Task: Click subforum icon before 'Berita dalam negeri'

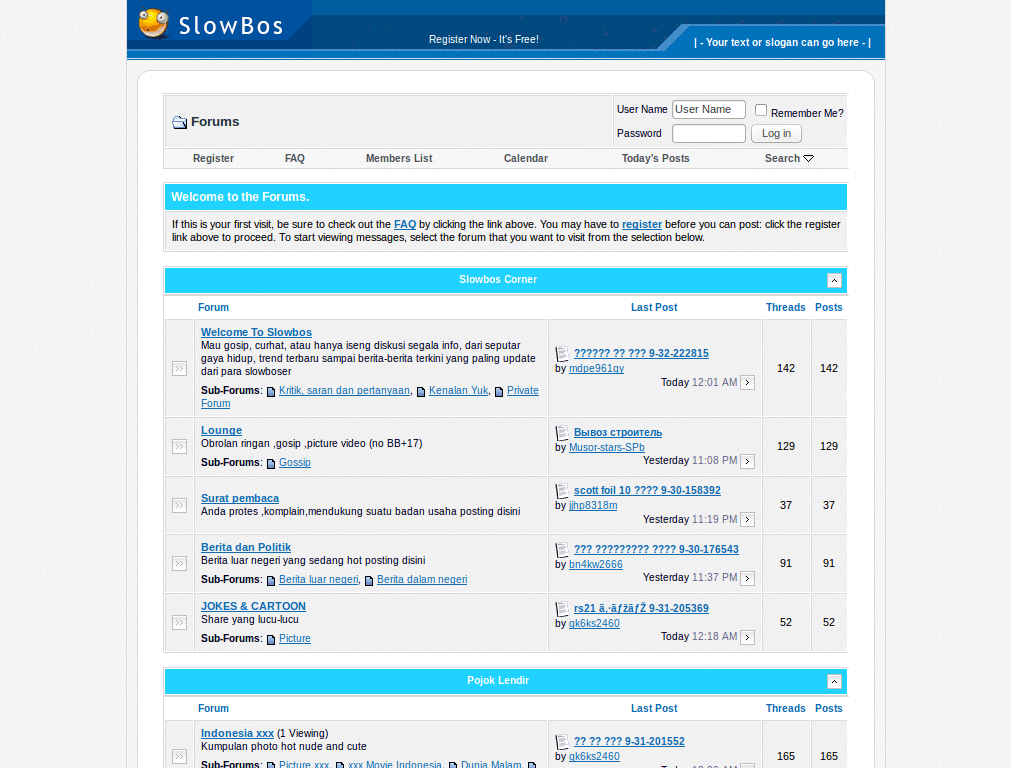Action: (369, 581)
